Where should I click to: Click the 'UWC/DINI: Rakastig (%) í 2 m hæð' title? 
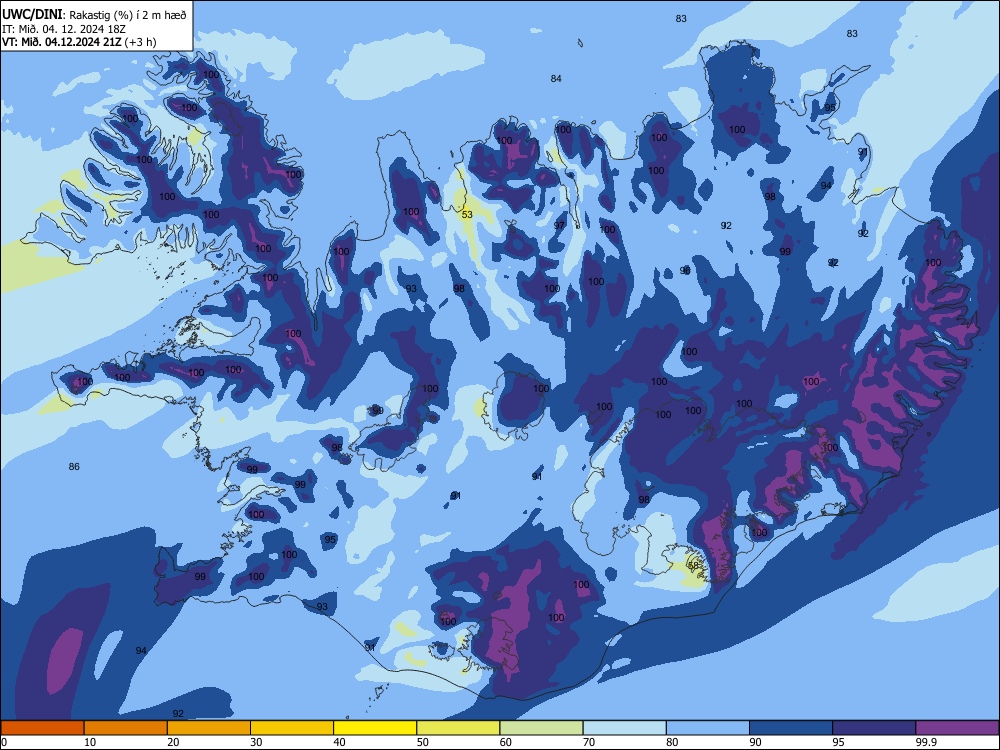(x=94, y=15)
